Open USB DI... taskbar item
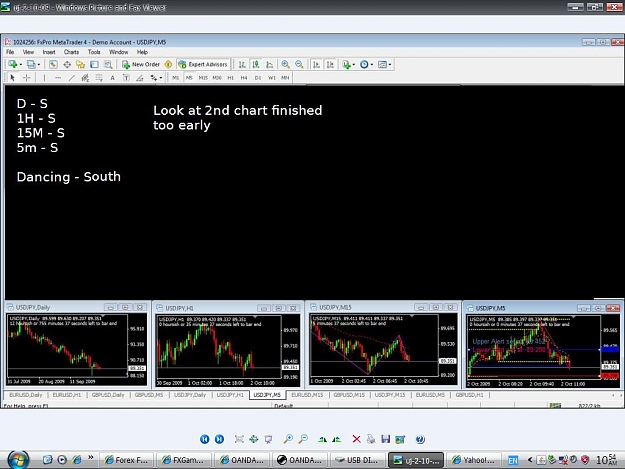This screenshot has width=625, height=469. (358, 460)
